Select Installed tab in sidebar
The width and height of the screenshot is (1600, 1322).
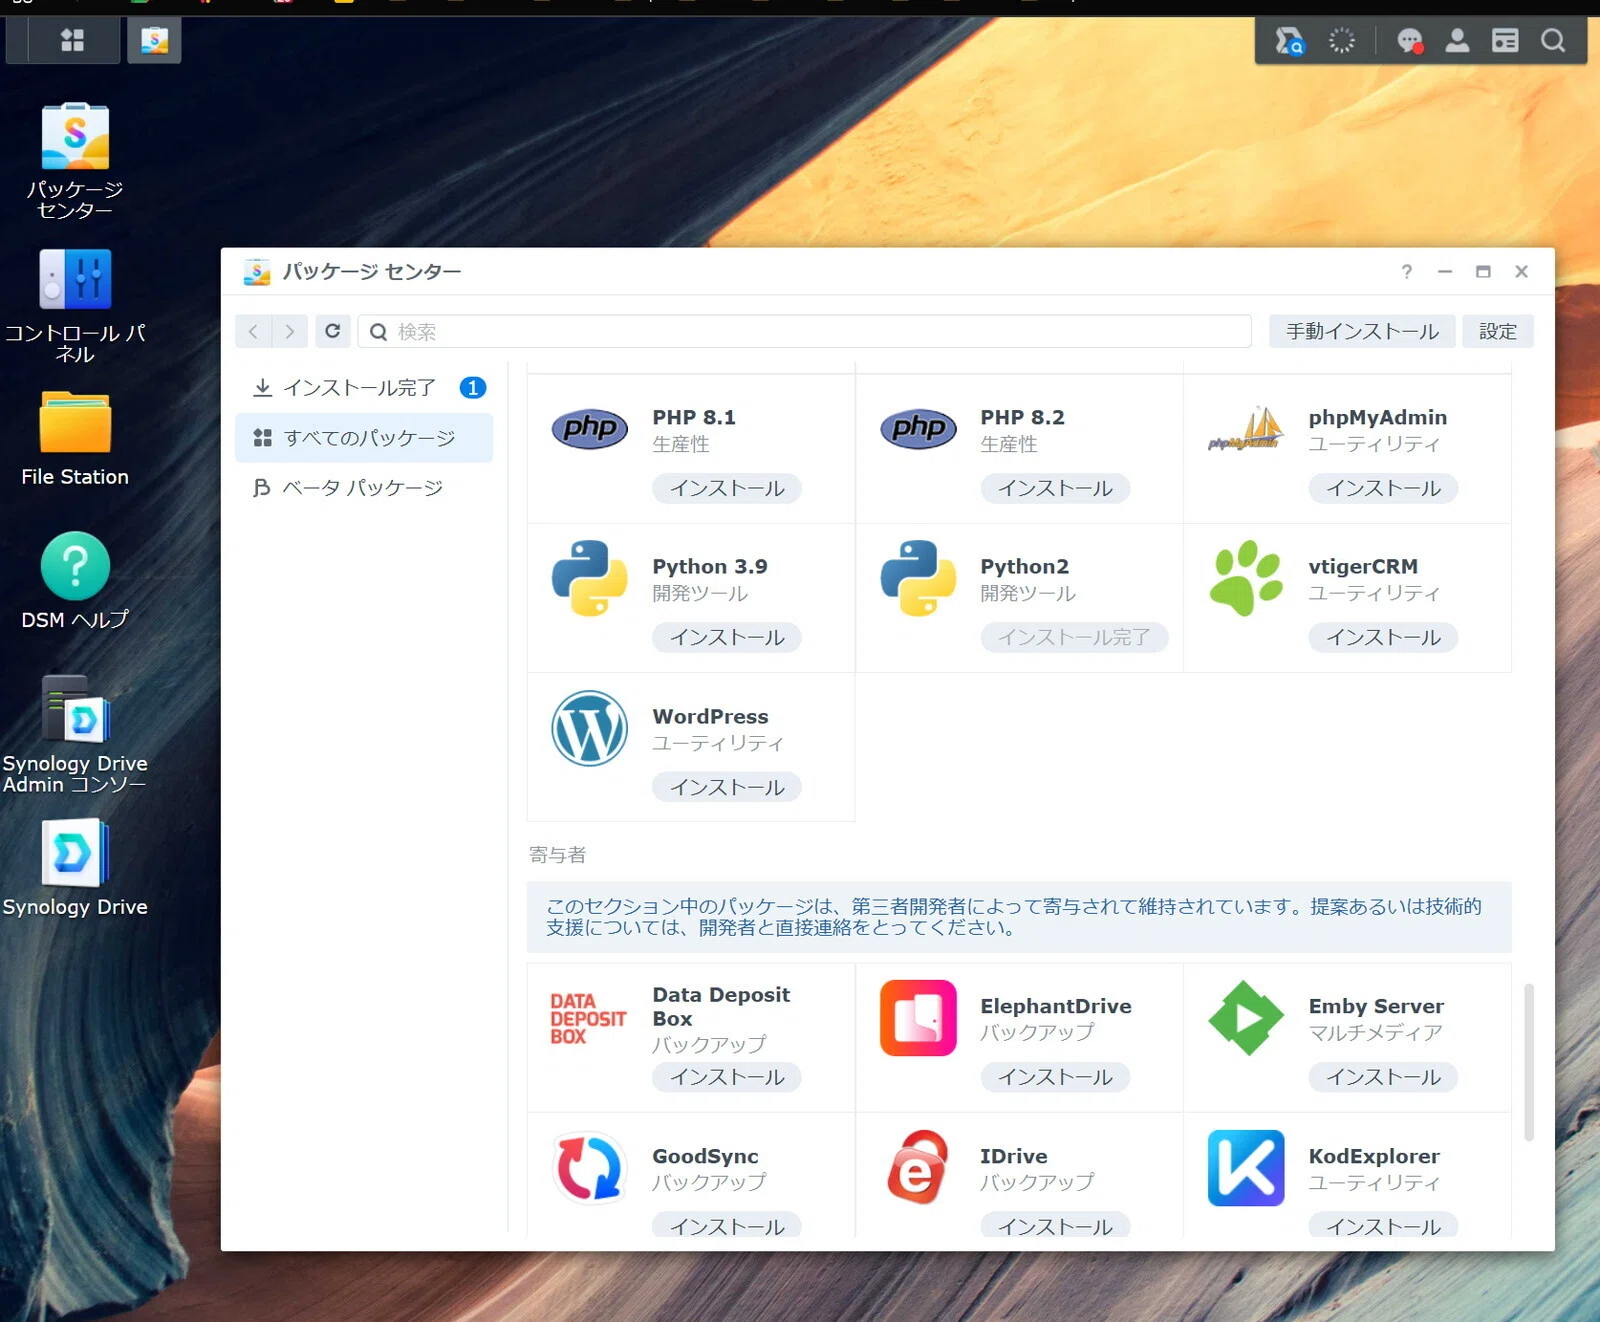(x=364, y=388)
